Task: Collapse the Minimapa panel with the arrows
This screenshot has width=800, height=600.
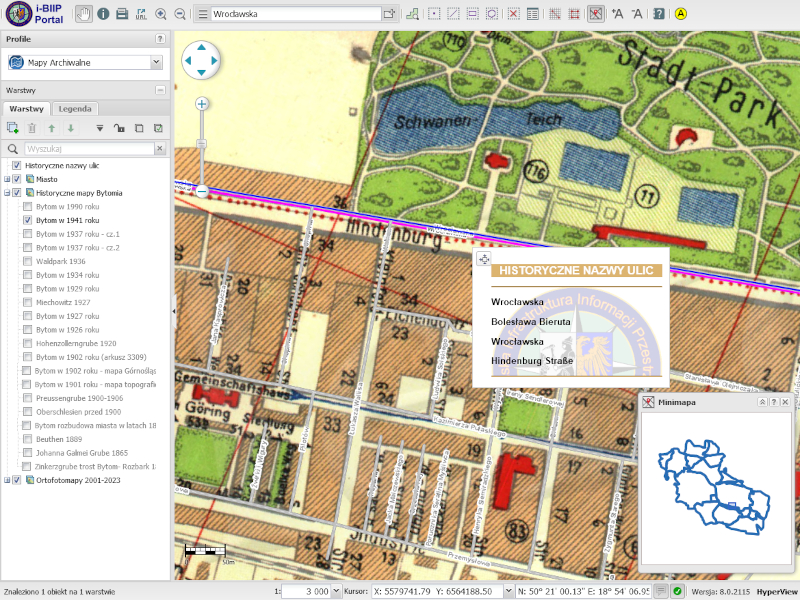Action: [762, 402]
